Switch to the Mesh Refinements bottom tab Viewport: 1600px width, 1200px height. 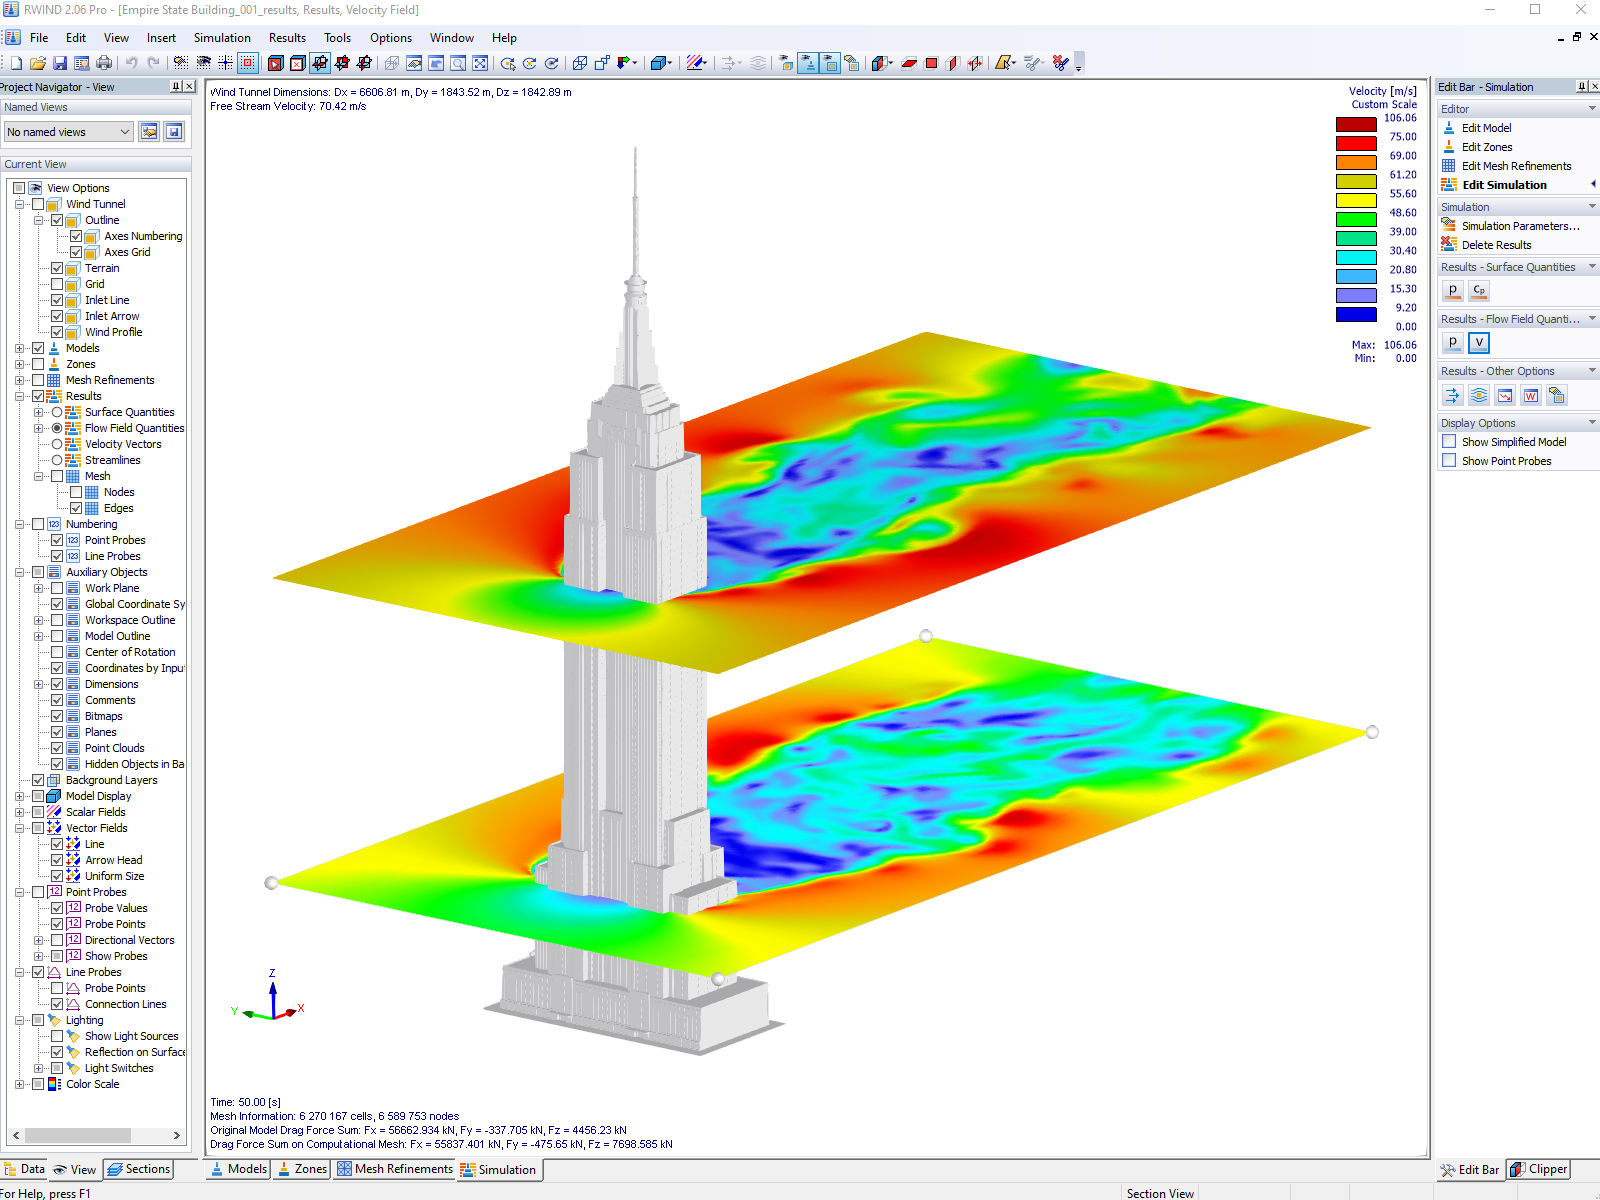pos(394,1169)
